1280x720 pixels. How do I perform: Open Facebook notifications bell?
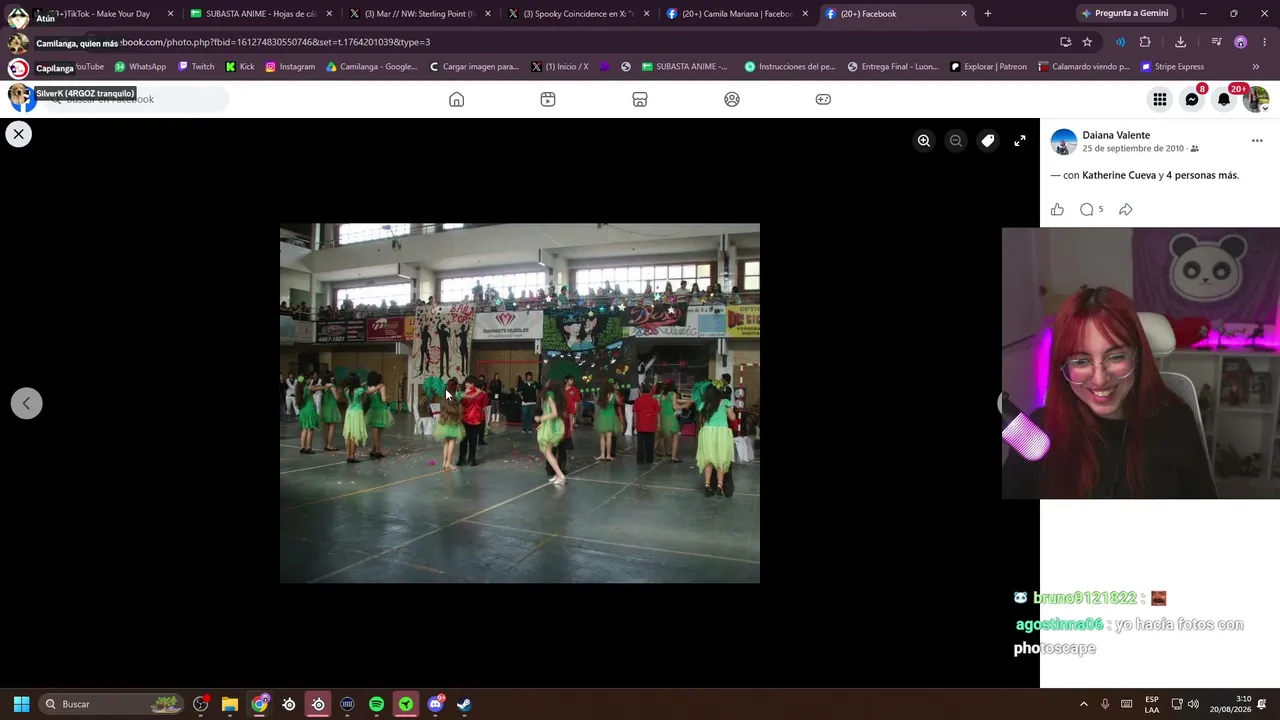[1224, 99]
